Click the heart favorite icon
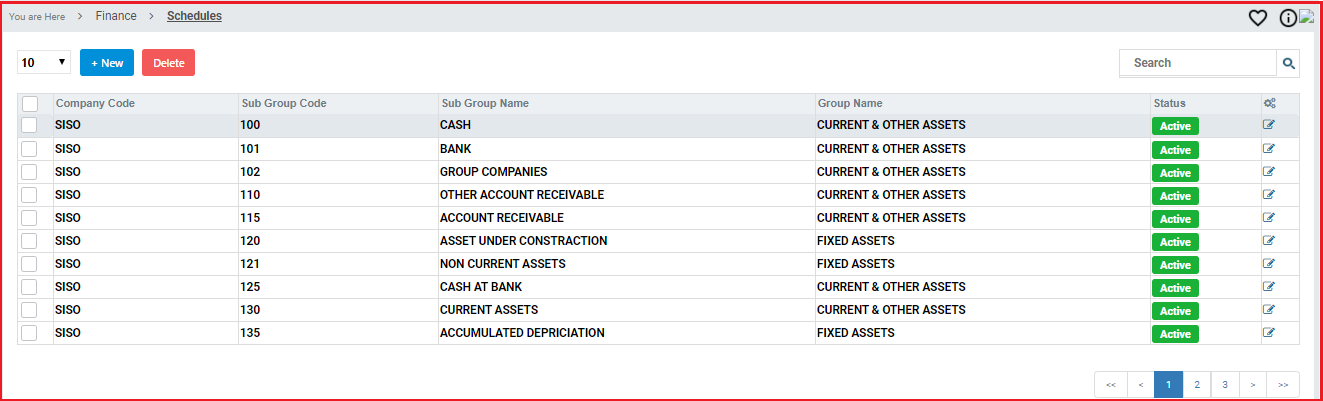 (x=1258, y=18)
